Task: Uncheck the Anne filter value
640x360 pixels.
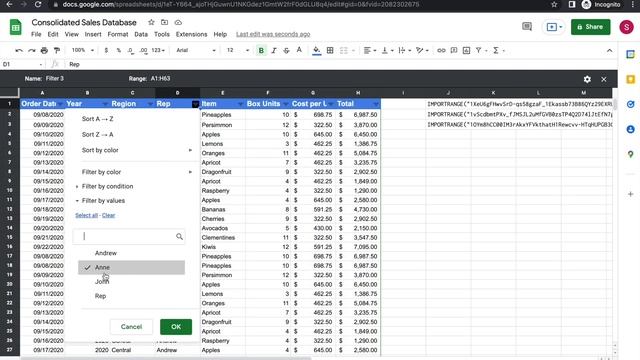Action: tap(131, 267)
